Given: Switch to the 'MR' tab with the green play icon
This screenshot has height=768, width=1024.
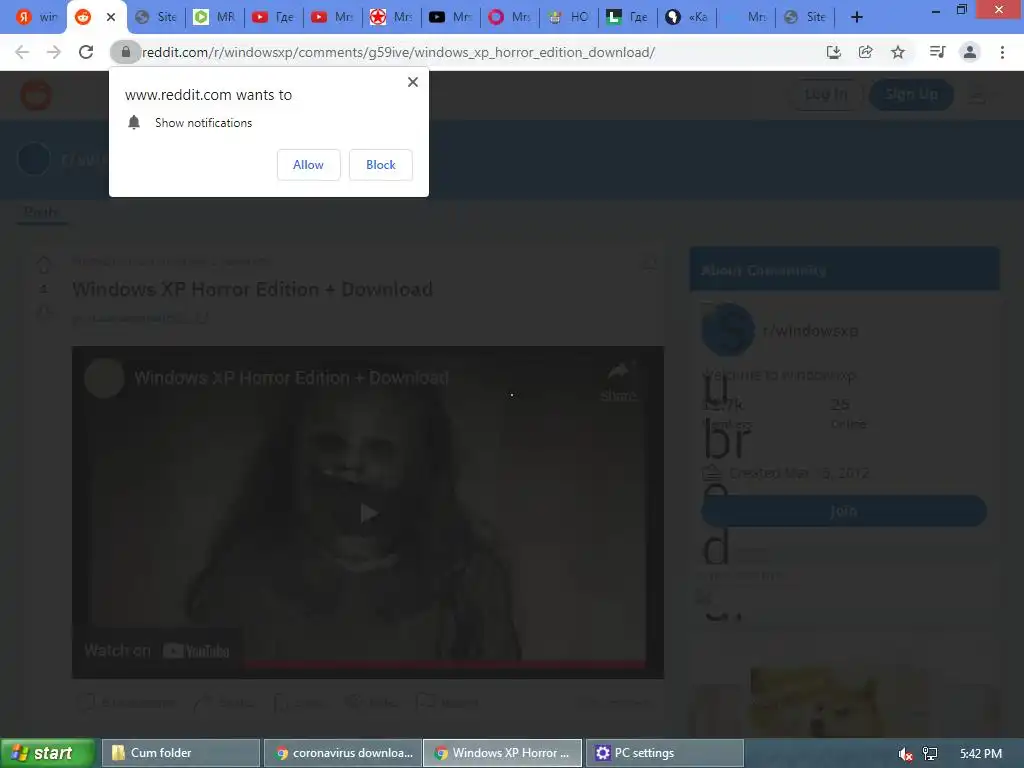Looking at the screenshot, I should coord(214,18).
